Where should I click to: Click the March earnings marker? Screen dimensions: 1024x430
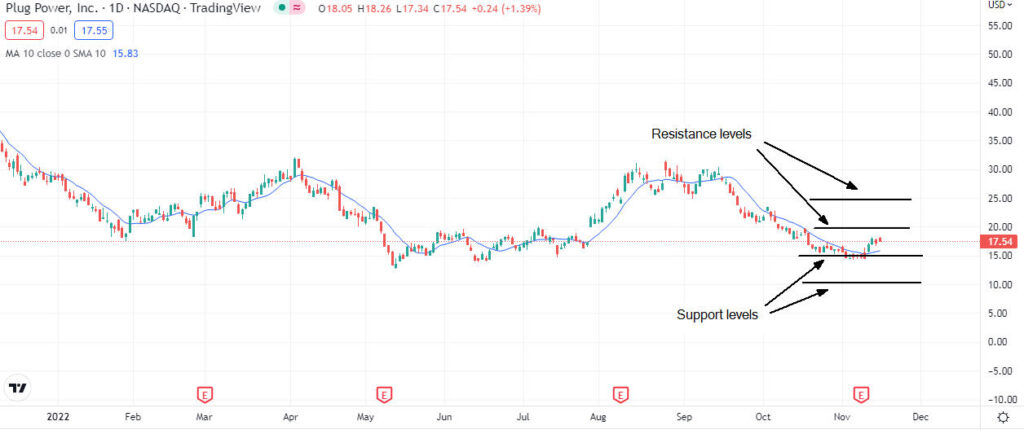[x=204, y=394]
